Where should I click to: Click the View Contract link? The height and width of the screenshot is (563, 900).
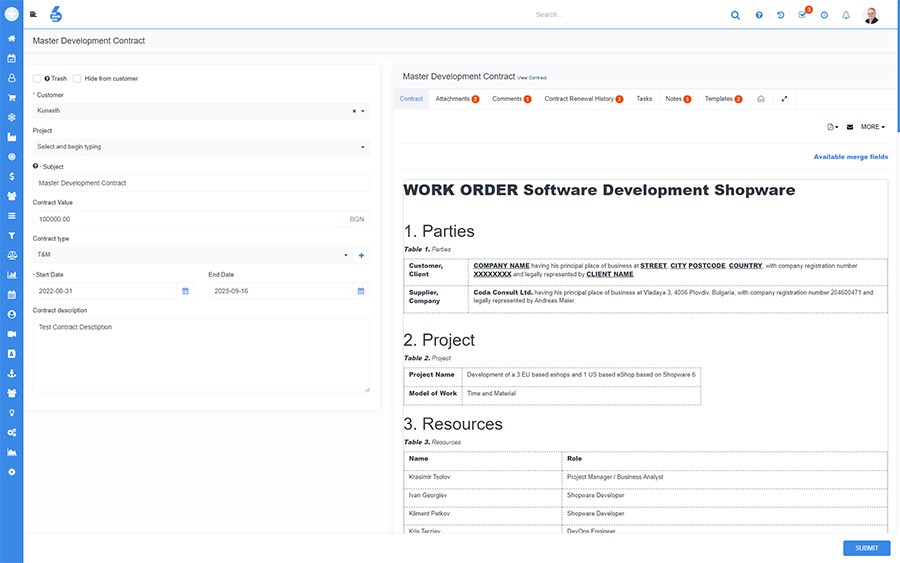pos(532,77)
